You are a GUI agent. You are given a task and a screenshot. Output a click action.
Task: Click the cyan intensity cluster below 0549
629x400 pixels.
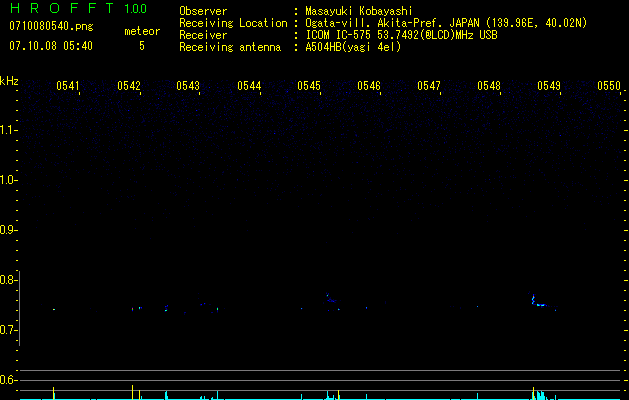click(541, 395)
